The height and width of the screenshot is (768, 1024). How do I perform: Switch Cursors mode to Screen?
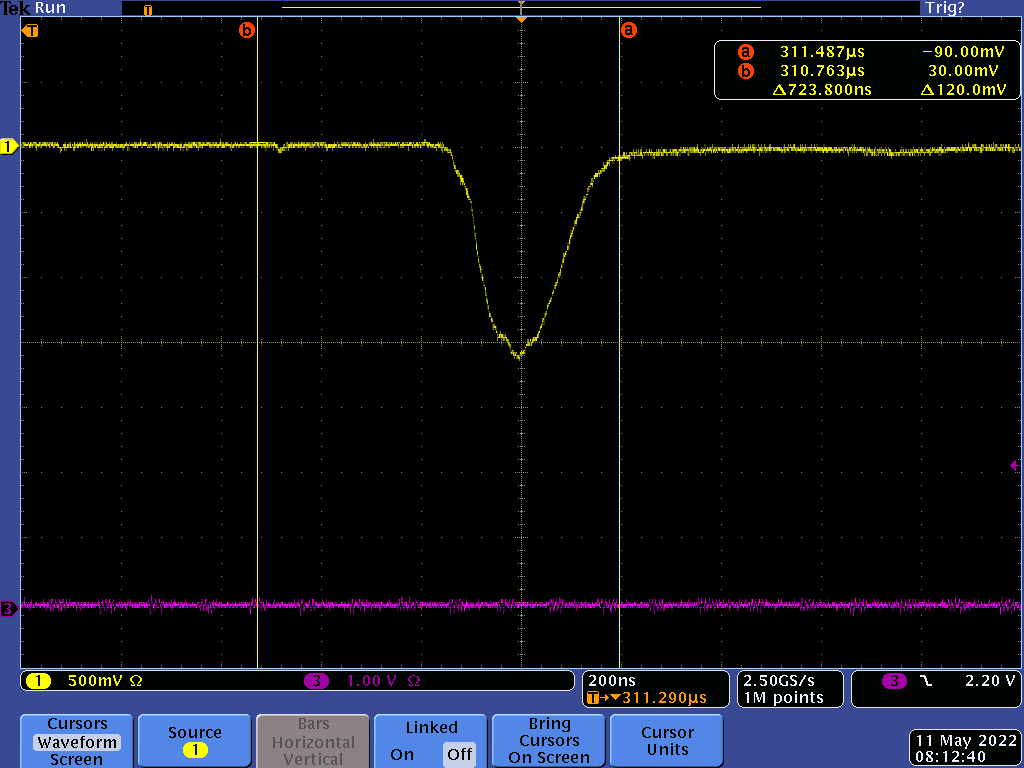coord(76,759)
